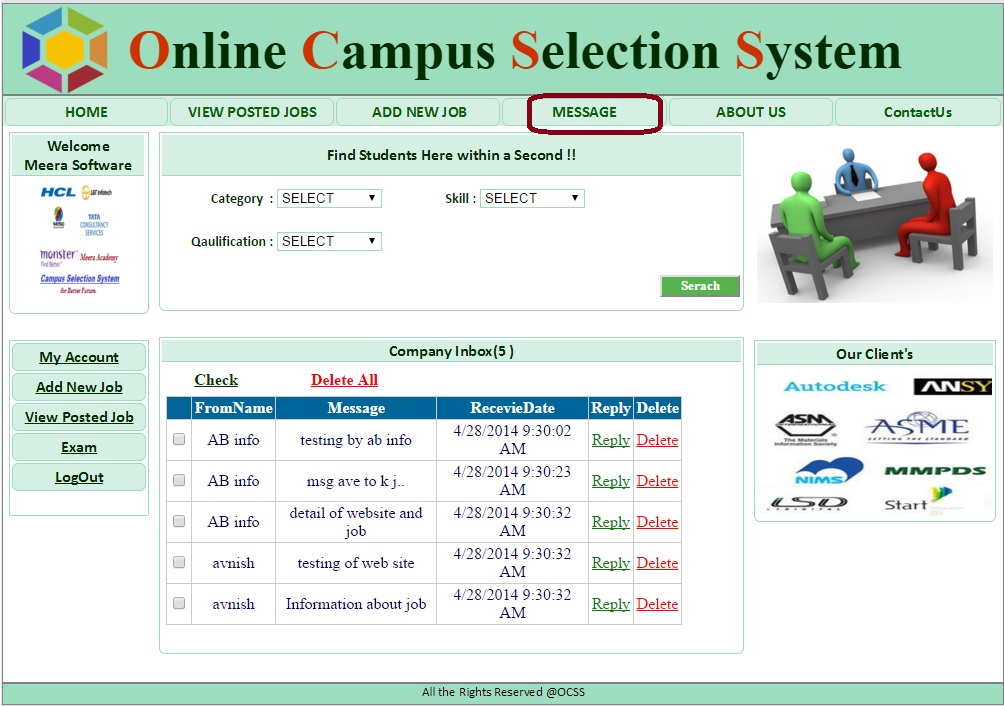Check the 'Information about job' message checkbox

(x=179, y=603)
